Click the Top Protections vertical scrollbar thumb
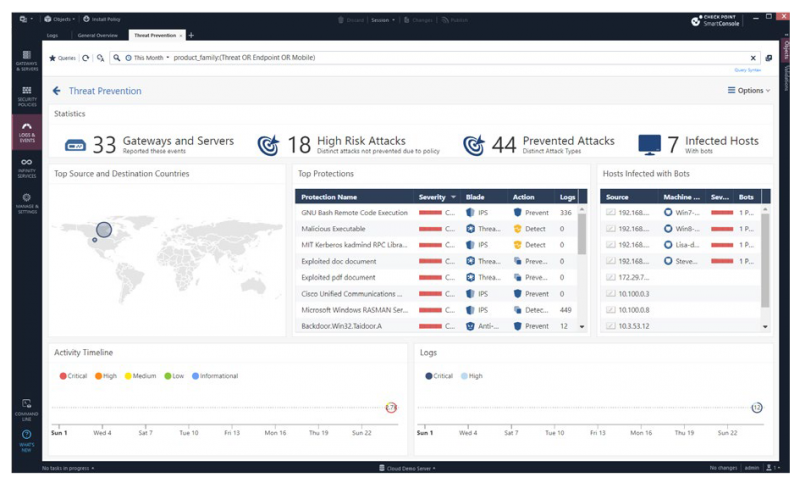This screenshot has height=483, width=800. (x=582, y=234)
